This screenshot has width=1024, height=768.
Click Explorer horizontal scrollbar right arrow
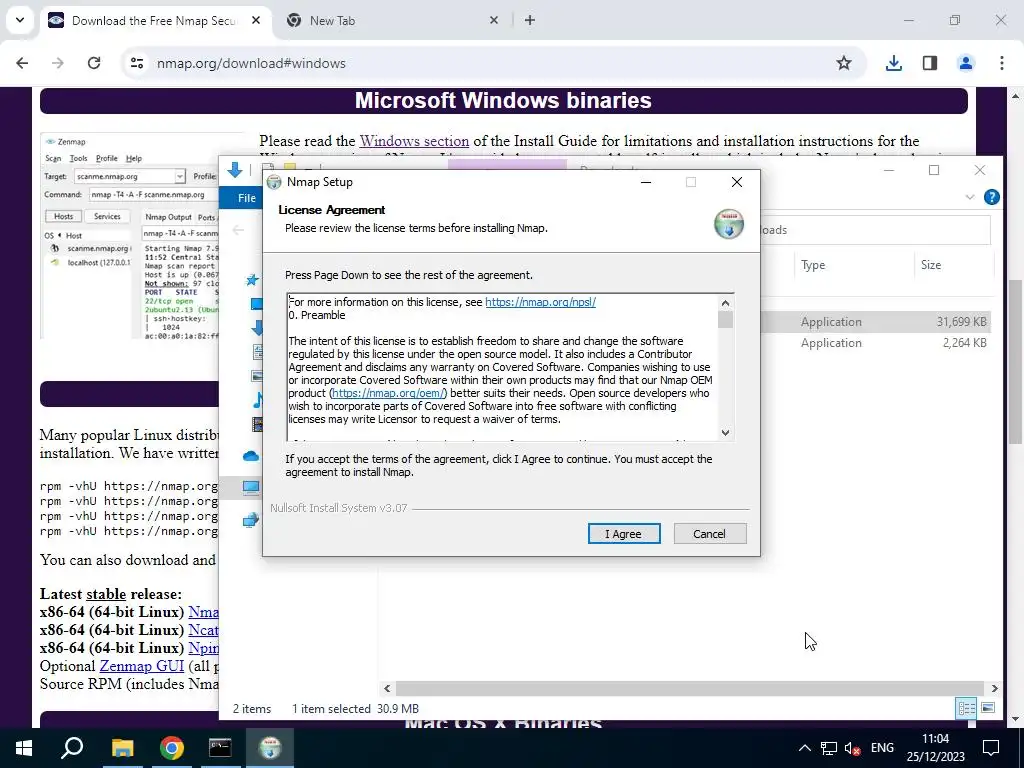pos(994,688)
